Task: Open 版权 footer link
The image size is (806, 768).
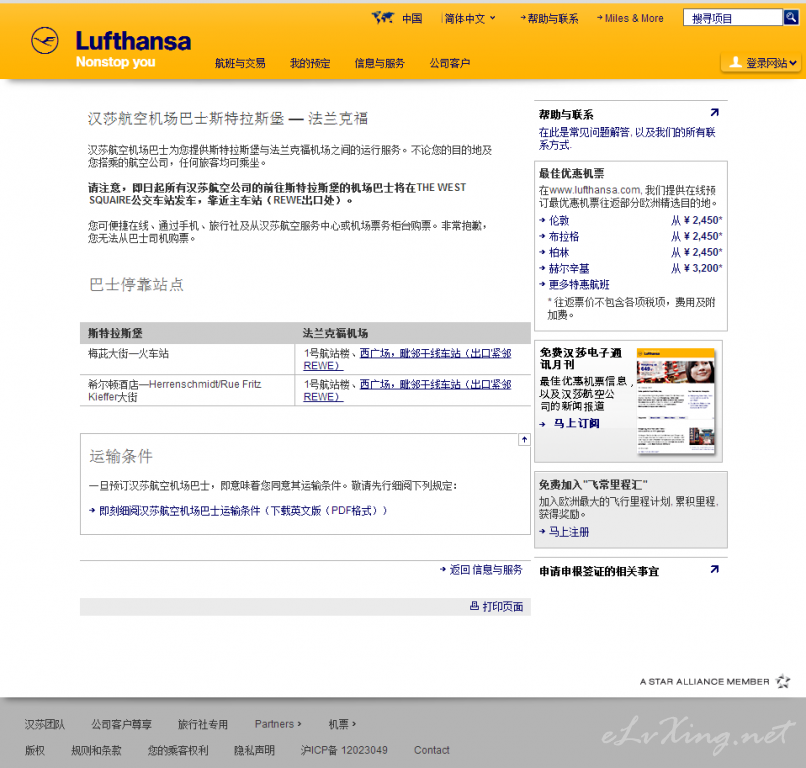Action: click(34, 750)
